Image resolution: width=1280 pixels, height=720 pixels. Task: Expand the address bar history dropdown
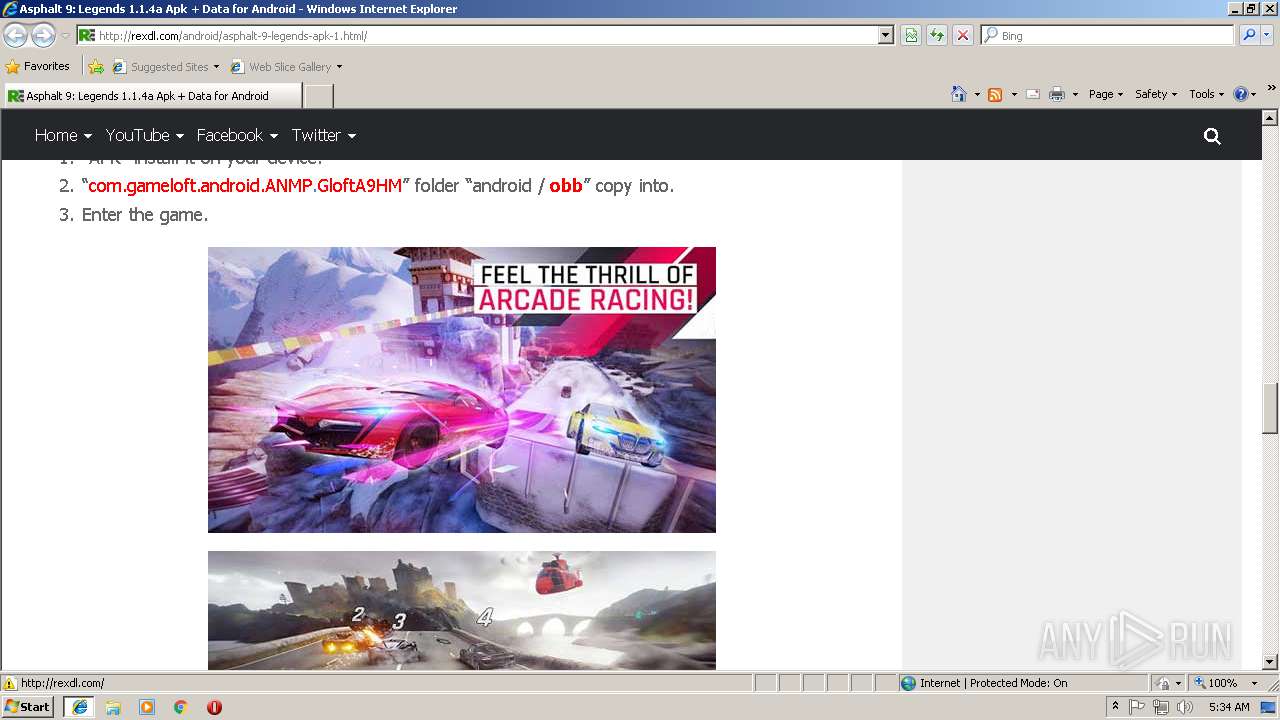pos(885,35)
